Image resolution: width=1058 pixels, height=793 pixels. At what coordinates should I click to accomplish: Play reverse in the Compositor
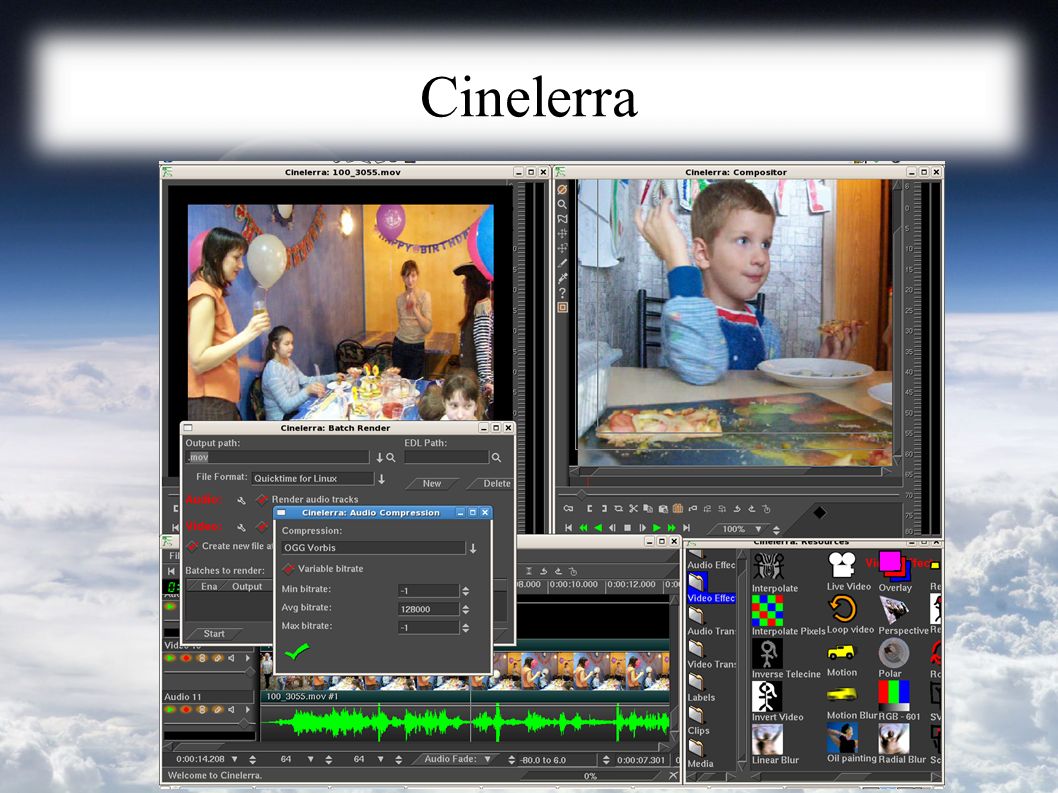pyautogui.click(x=598, y=528)
